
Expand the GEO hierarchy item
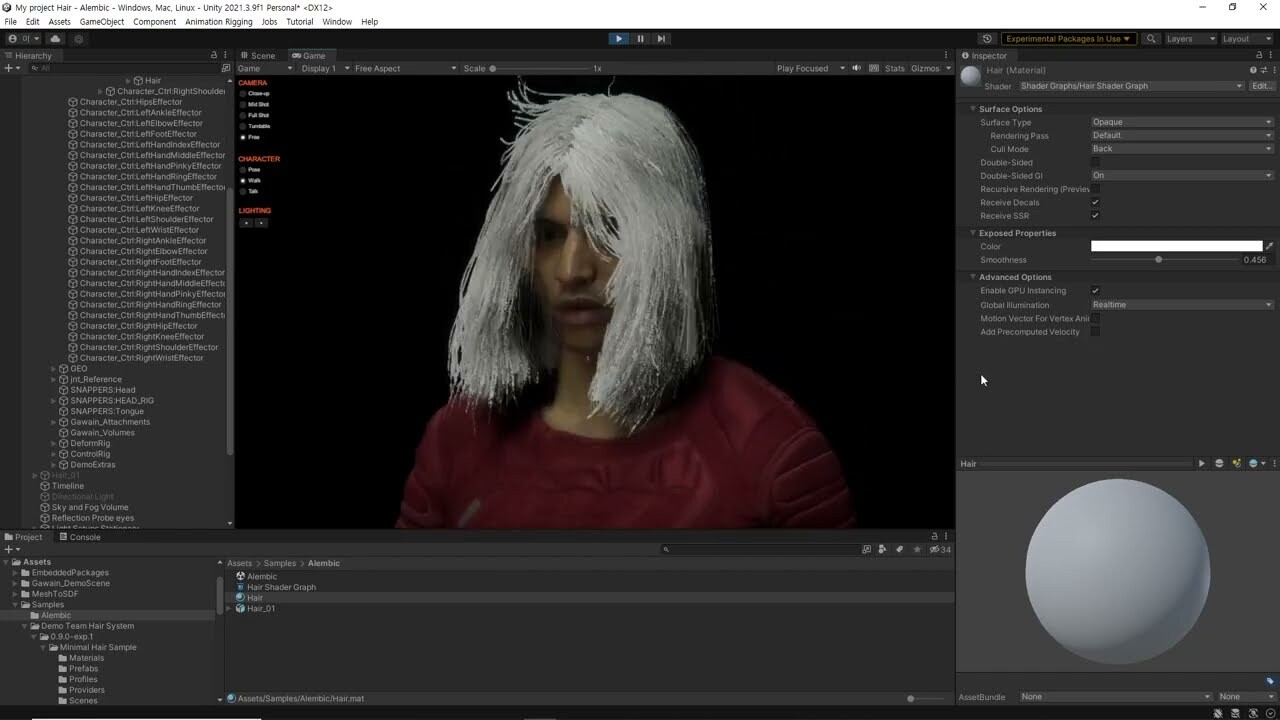pos(52,368)
